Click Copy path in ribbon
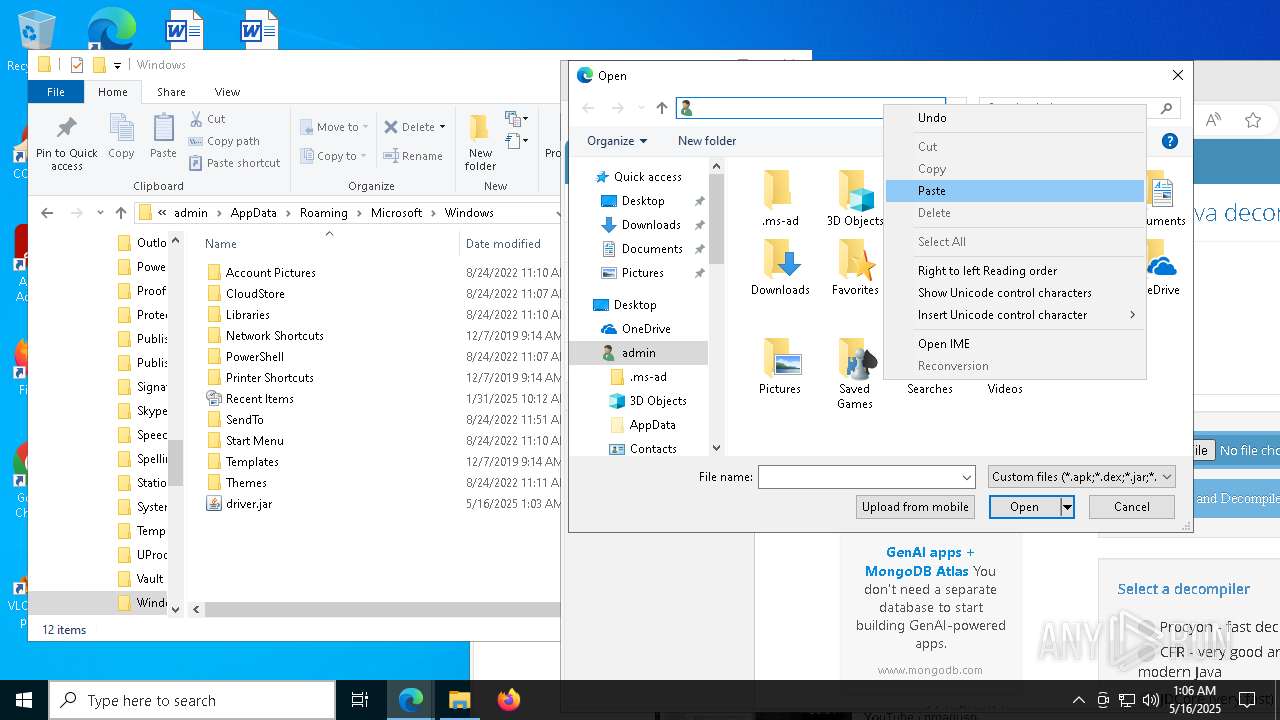This screenshot has width=1280, height=720. pyautogui.click(x=225, y=141)
